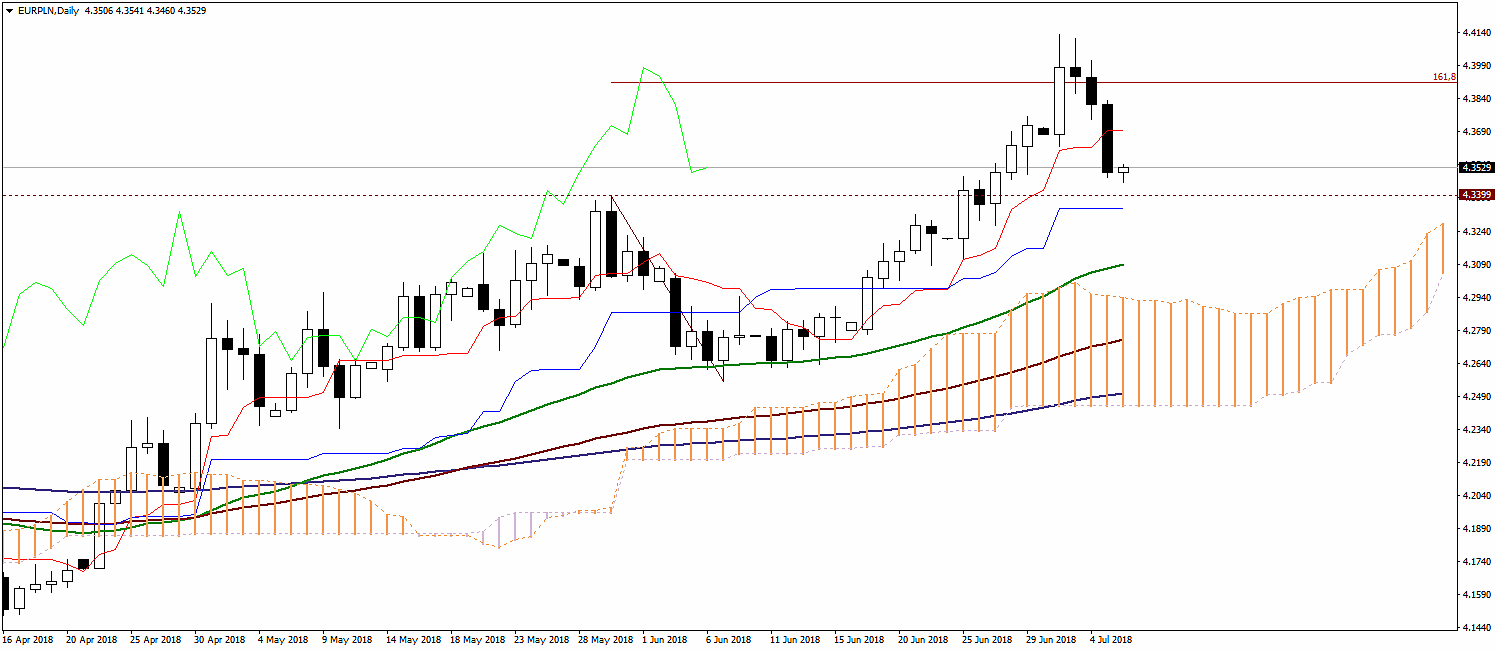1497x651 pixels.
Task: Click the small triangle before EURPLN,Daily
Action: pyautogui.click(x=9, y=10)
